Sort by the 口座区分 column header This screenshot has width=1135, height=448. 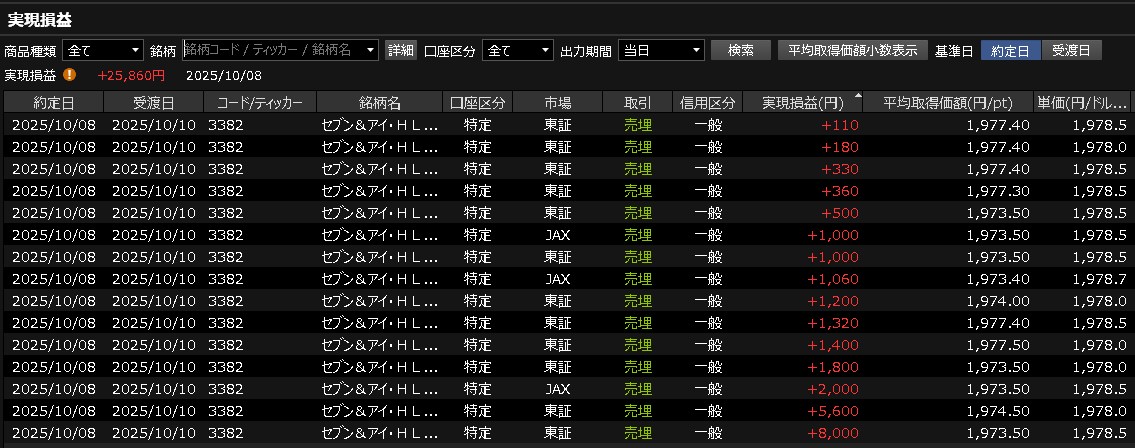tap(478, 102)
